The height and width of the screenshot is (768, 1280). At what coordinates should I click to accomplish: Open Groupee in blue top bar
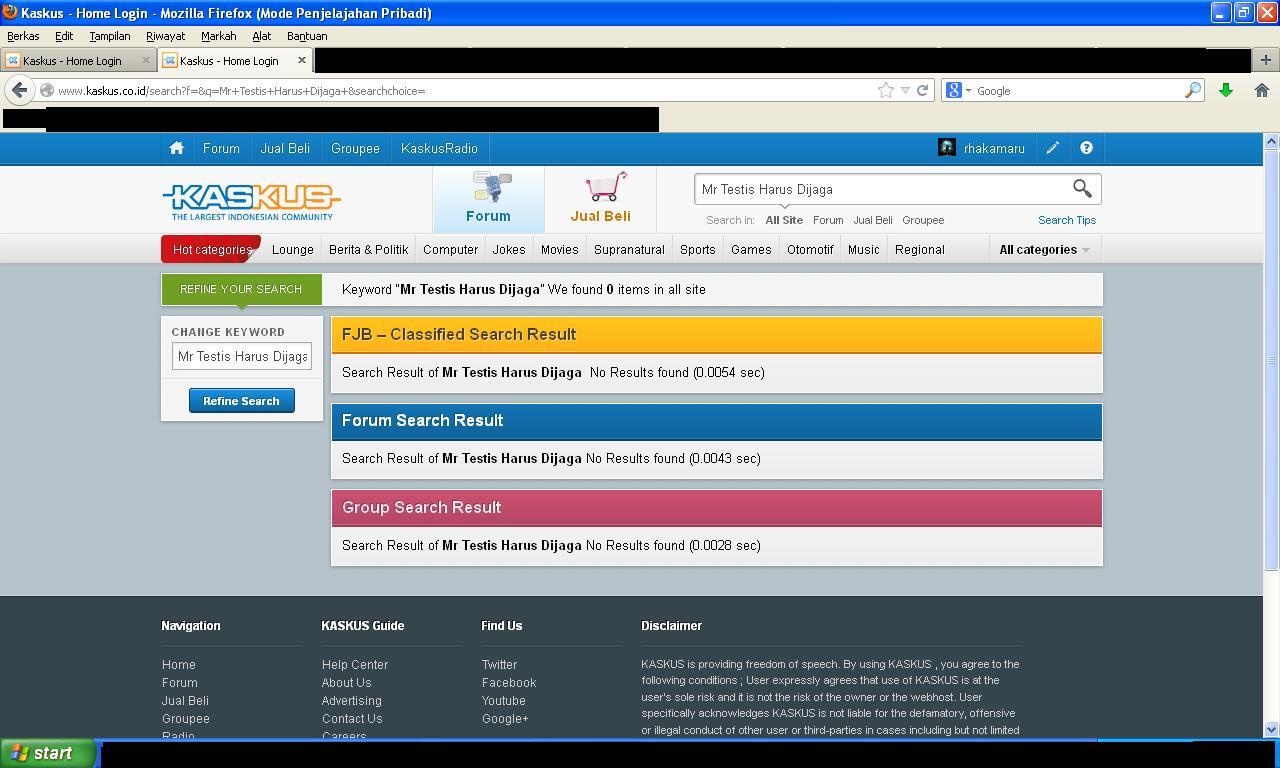(355, 148)
